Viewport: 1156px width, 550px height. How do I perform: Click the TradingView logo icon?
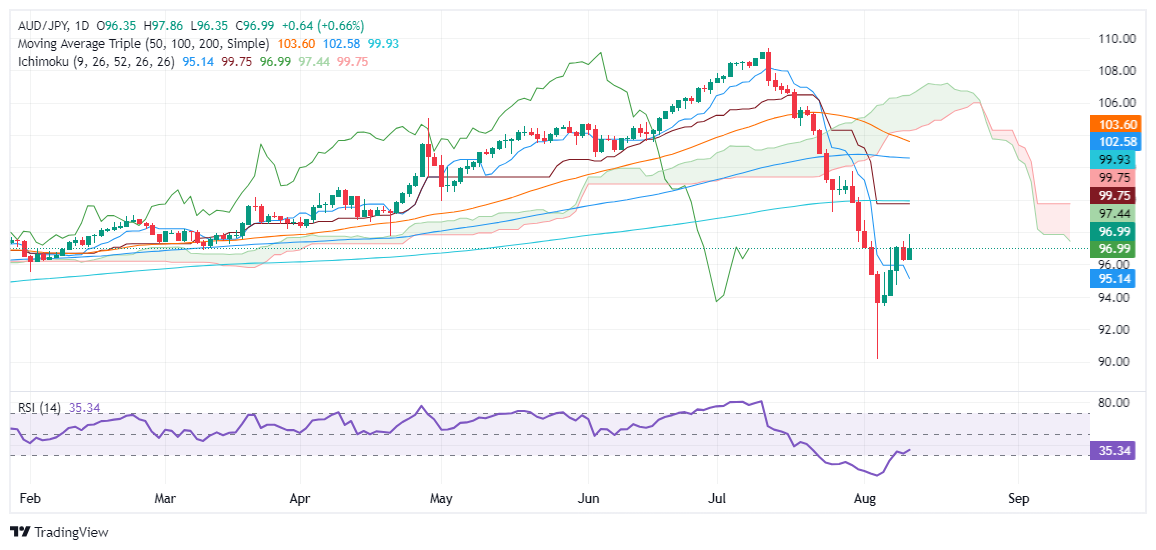(21, 532)
